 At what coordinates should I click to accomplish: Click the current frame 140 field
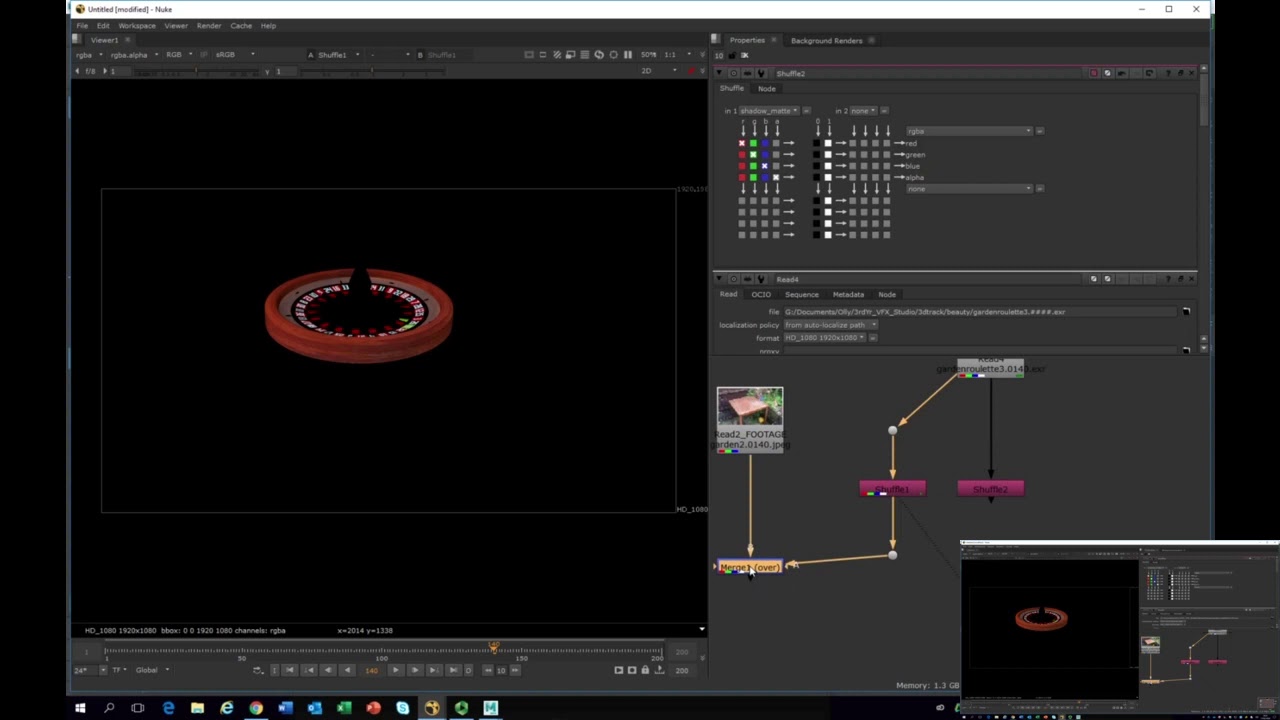pos(372,670)
